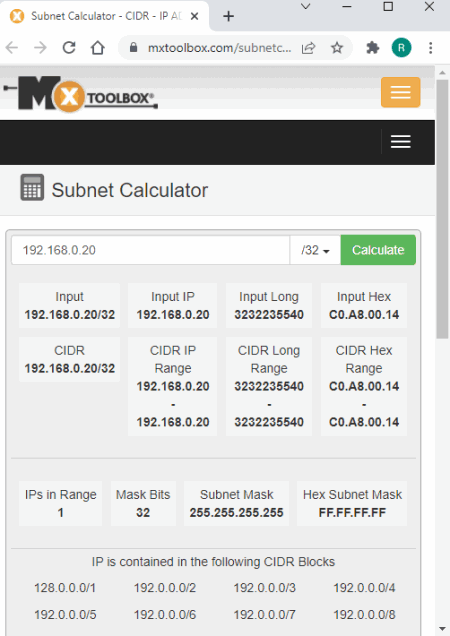450x636 pixels.
Task: Open the Extensions puzzle-piece menu
Action: (372, 48)
